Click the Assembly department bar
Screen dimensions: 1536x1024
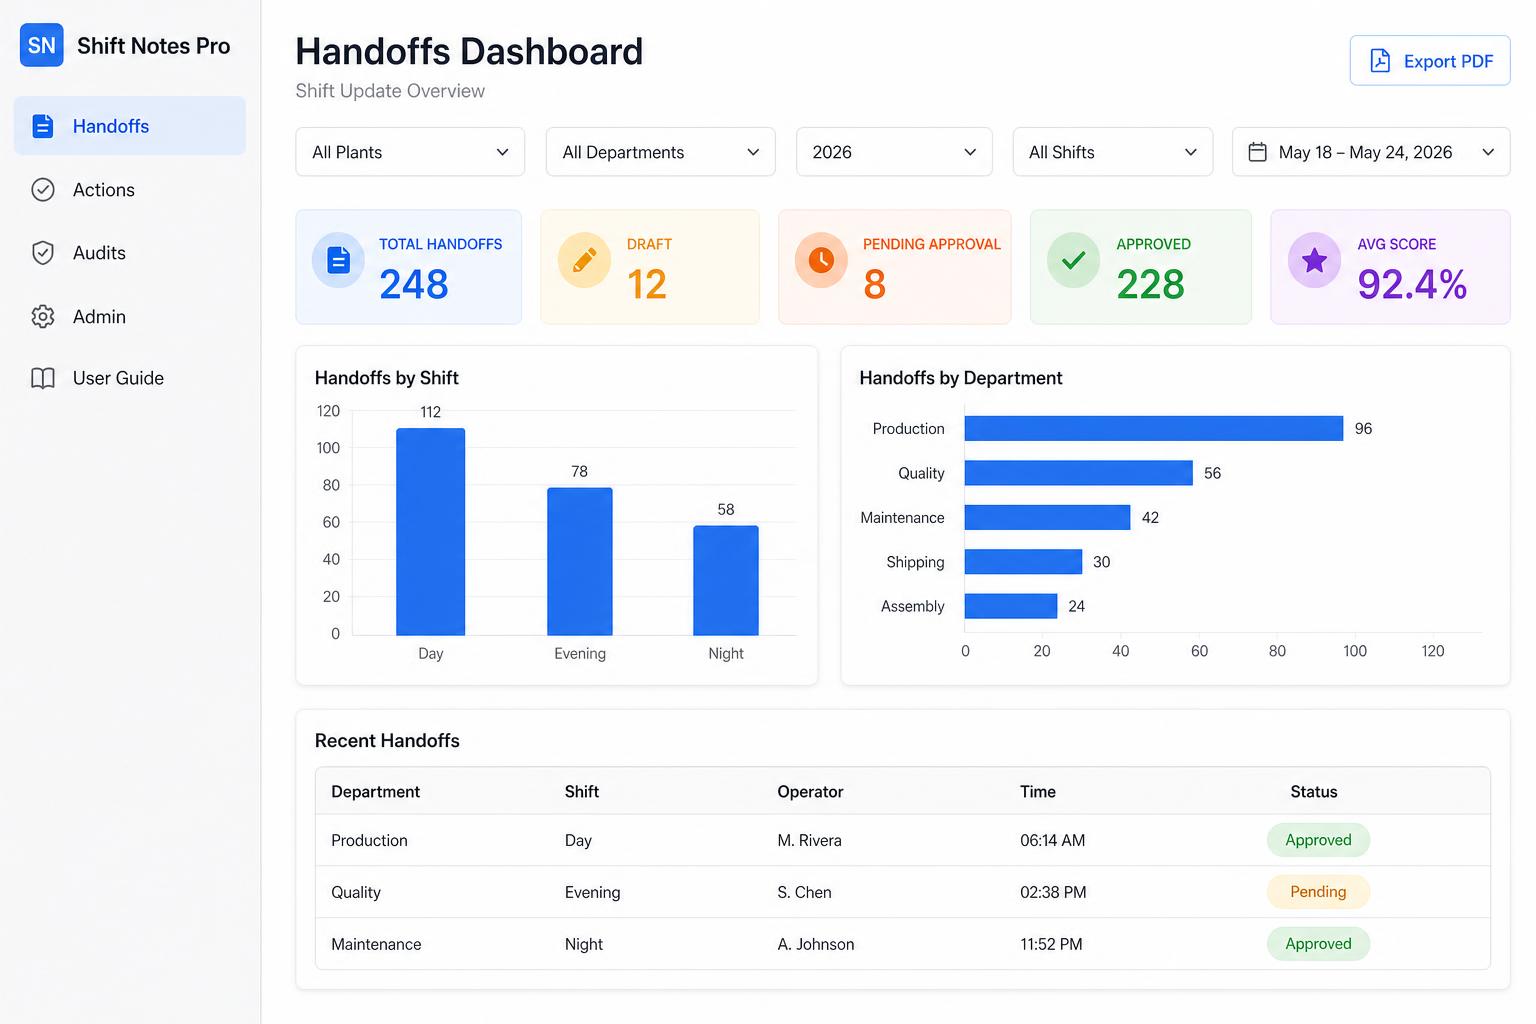point(1011,606)
